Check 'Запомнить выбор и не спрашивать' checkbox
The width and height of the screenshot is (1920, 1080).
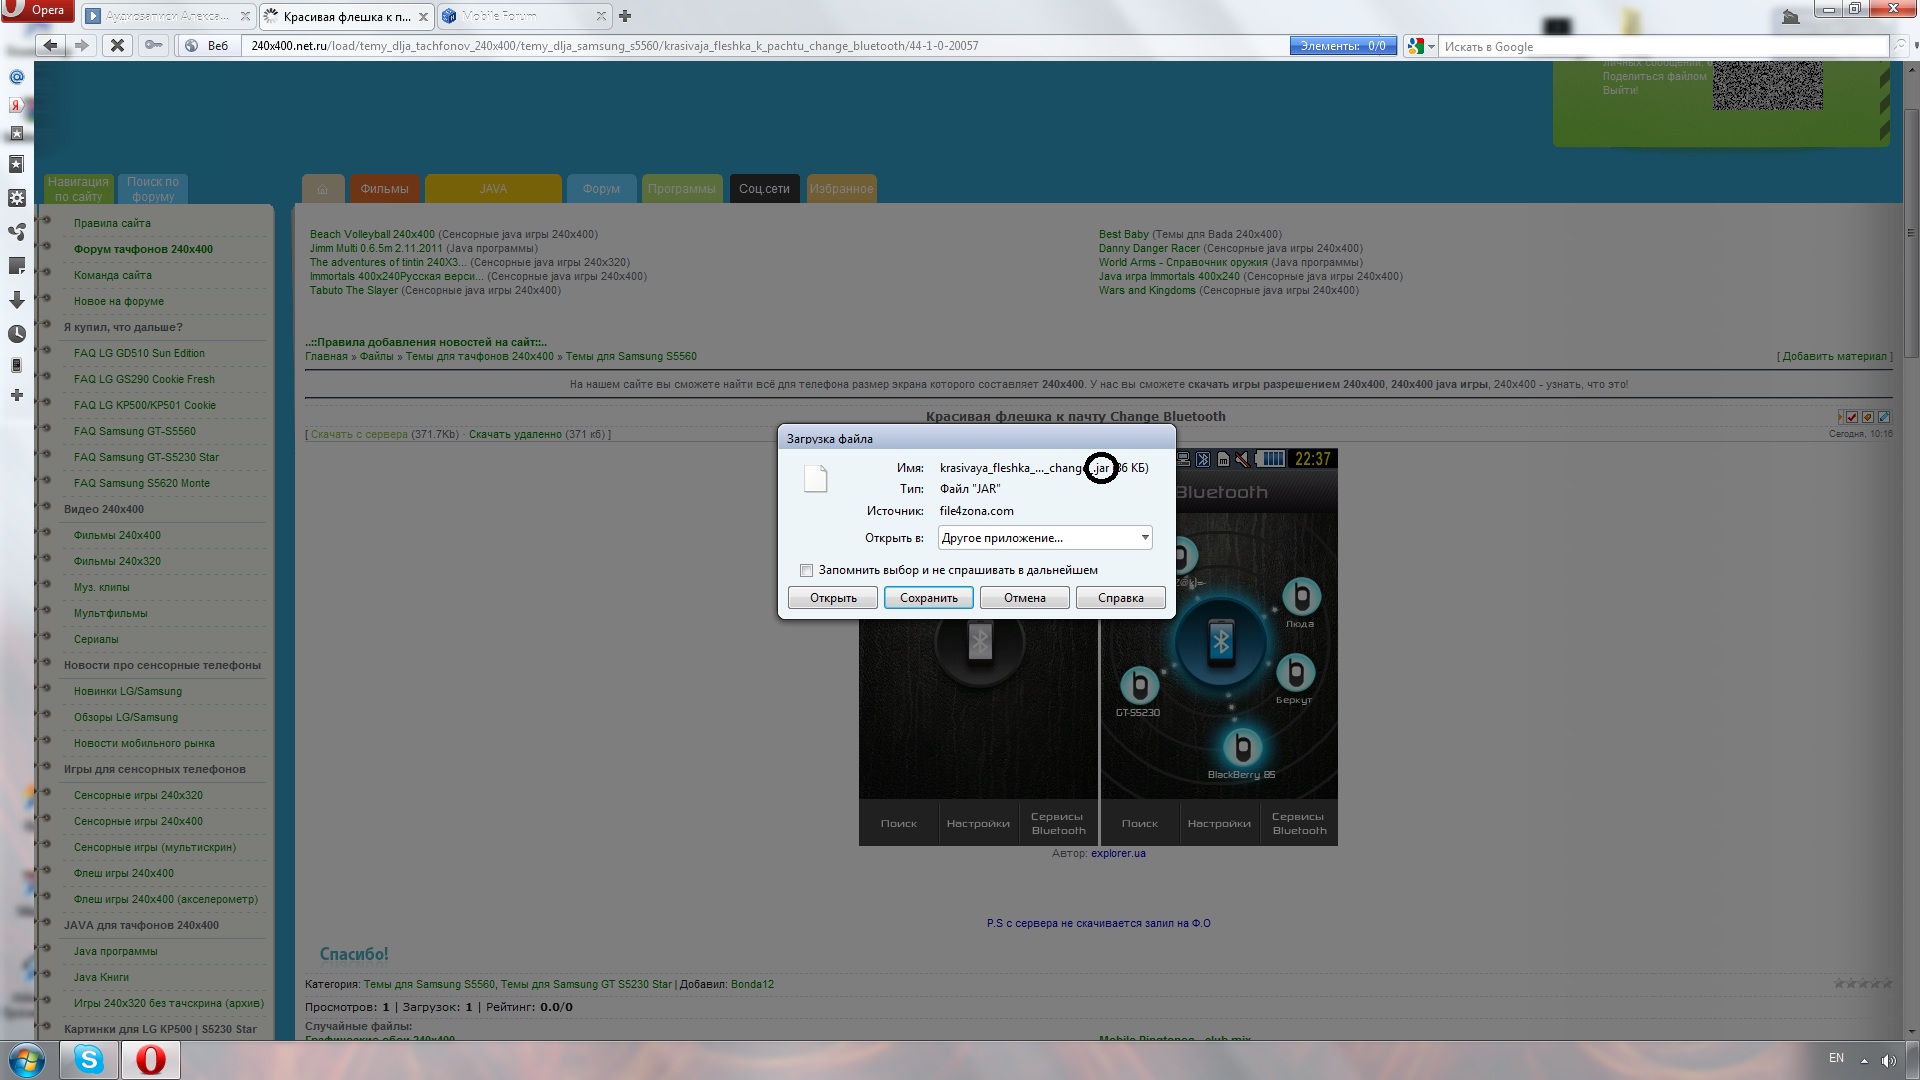pyautogui.click(x=806, y=570)
